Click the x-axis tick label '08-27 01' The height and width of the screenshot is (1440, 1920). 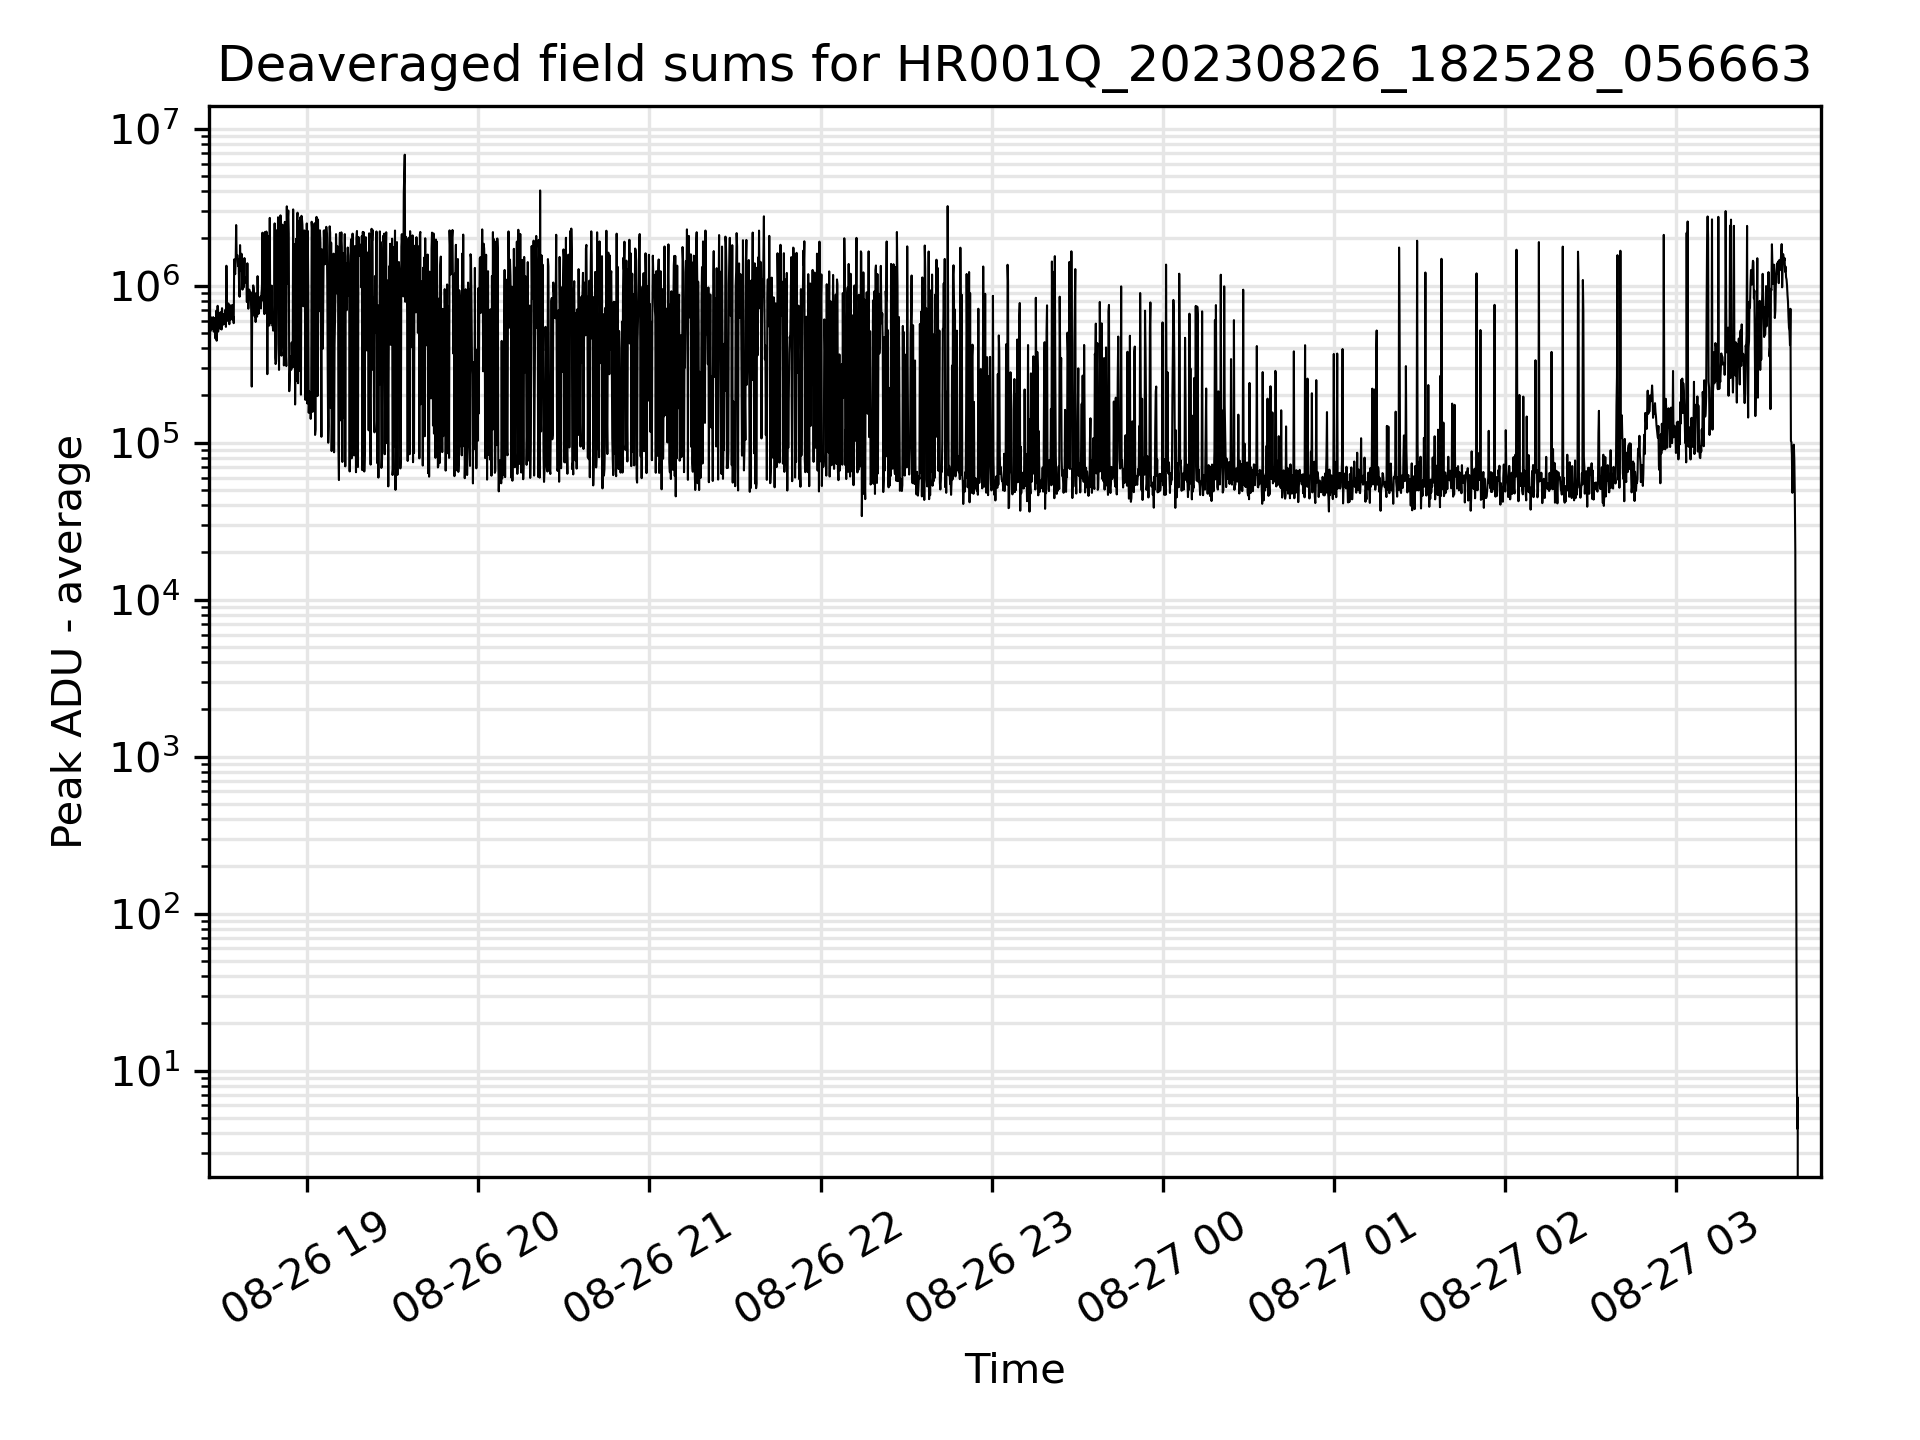click(1333, 1269)
